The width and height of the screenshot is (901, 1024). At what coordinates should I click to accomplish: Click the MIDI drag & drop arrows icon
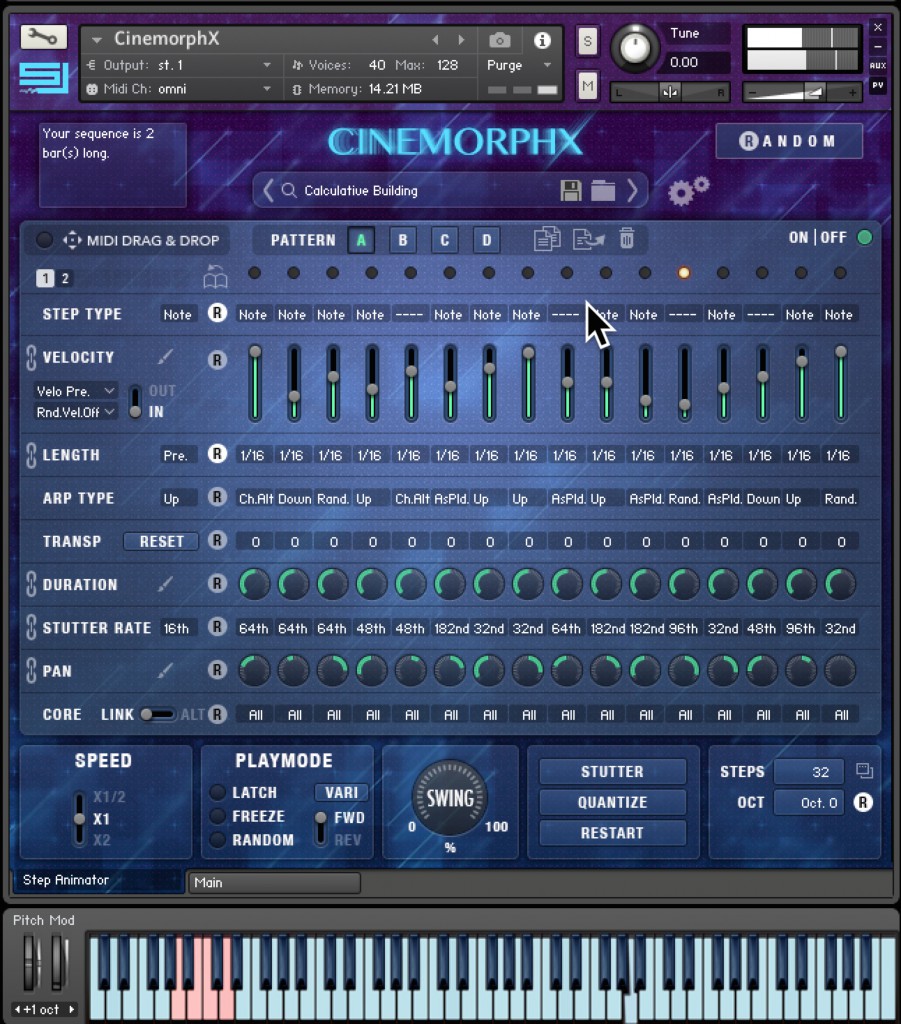point(72,240)
